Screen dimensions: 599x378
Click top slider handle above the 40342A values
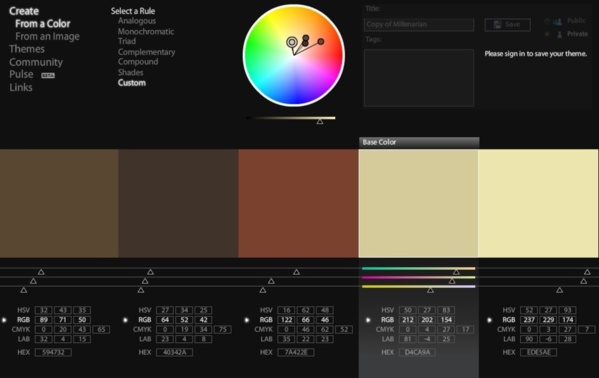[151, 272]
